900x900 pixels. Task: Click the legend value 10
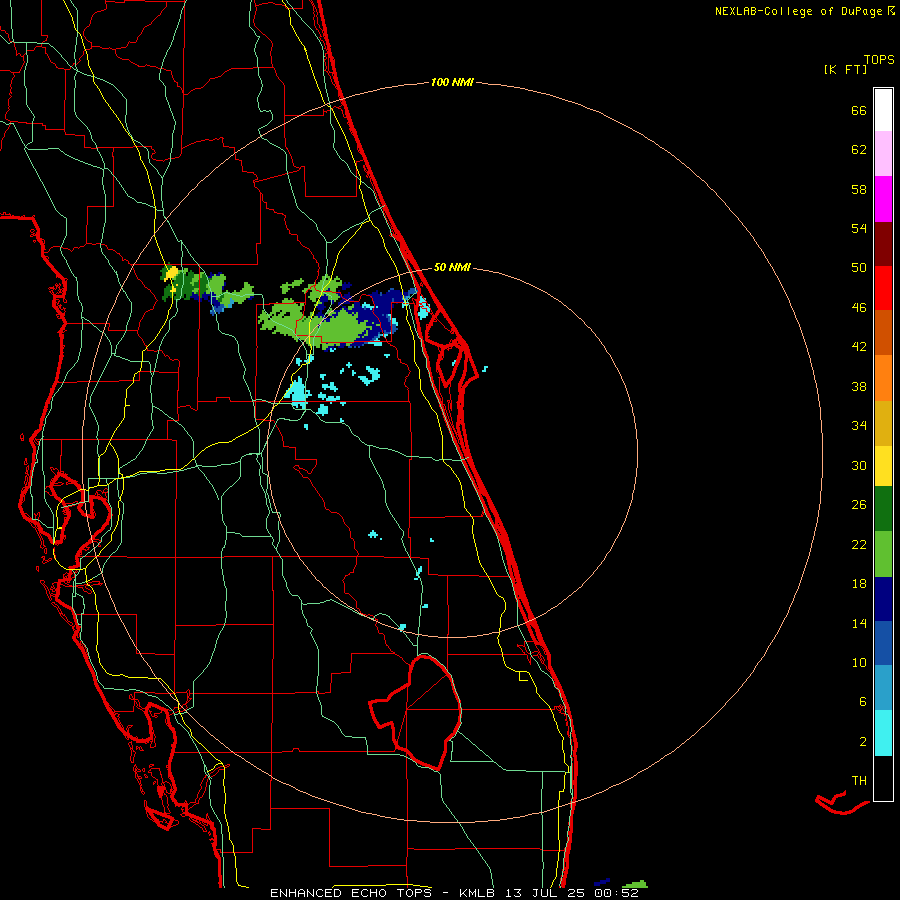(x=859, y=662)
